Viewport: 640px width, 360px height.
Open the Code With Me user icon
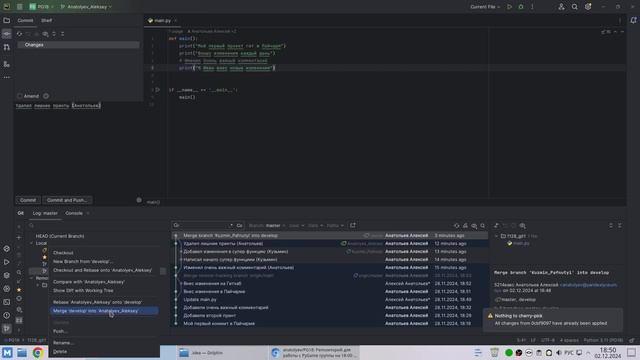(x=561, y=7)
